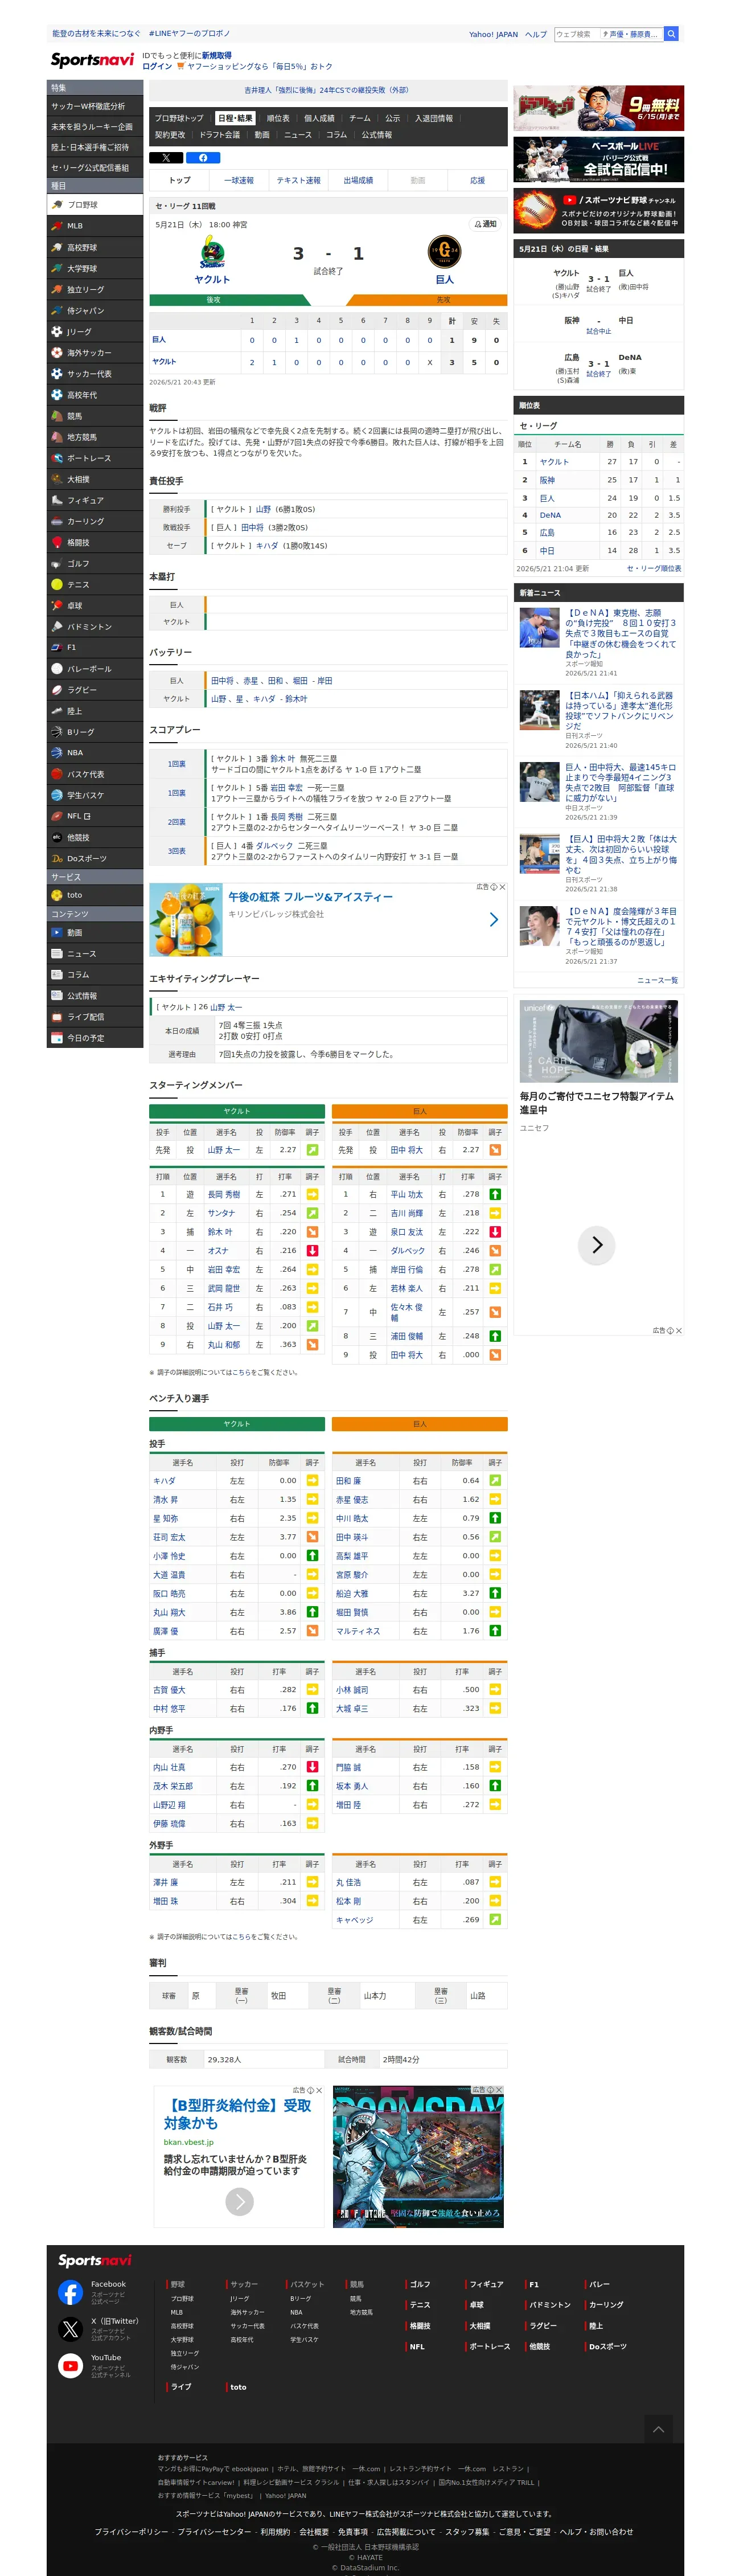Open セ・リーグ順位表 link
The image size is (731, 2576).
654,568
